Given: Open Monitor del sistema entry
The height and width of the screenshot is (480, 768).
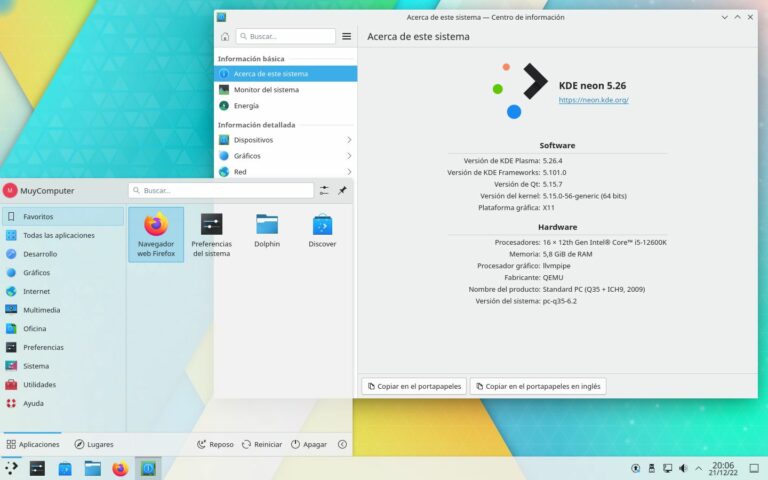Looking at the screenshot, I should pyautogui.click(x=286, y=90).
